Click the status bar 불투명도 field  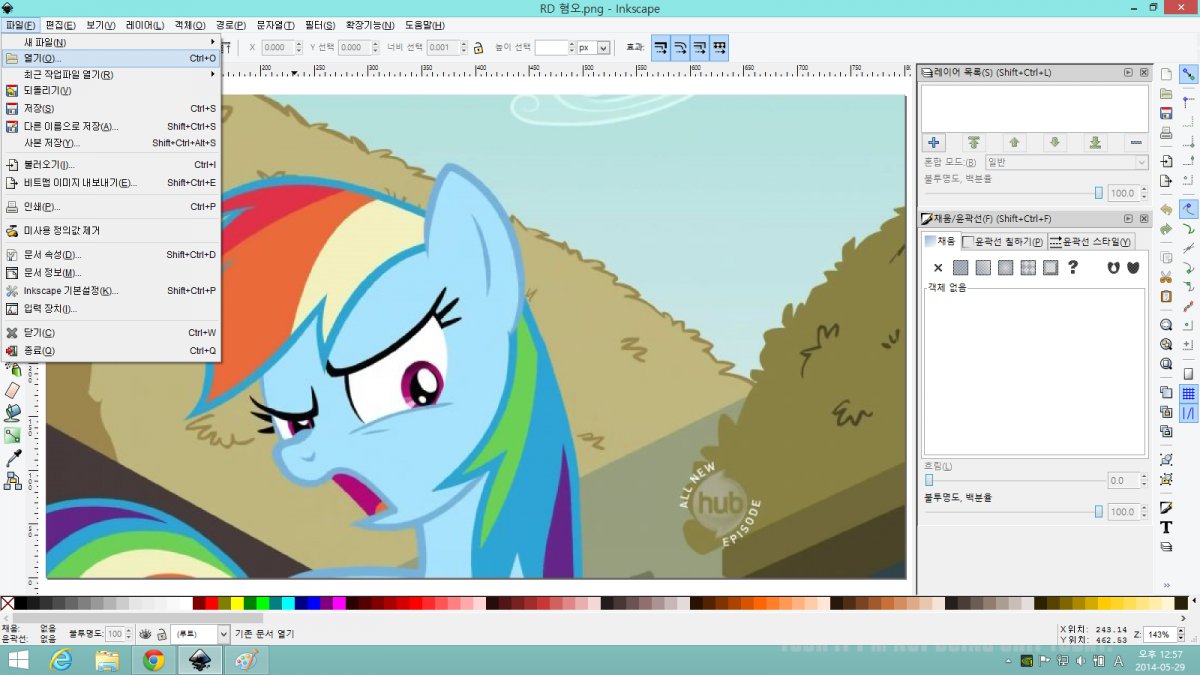click(x=114, y=634)
